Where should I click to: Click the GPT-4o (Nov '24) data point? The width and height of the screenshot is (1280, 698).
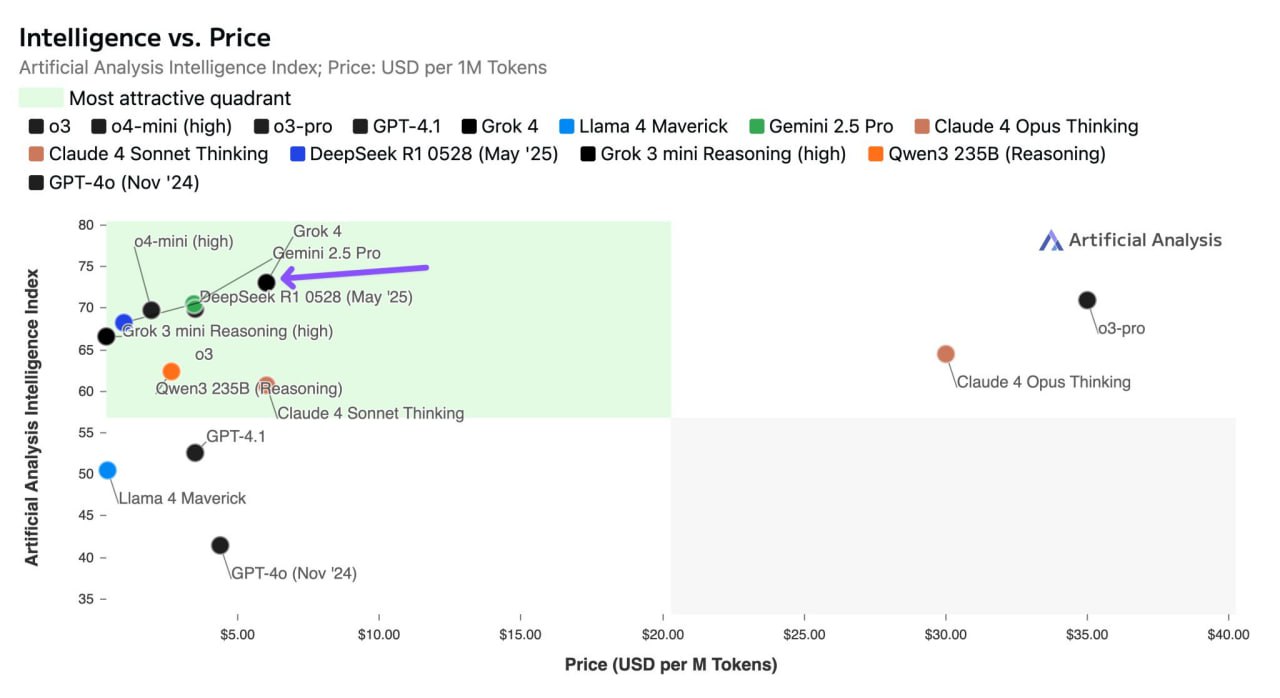coord(220,545)
